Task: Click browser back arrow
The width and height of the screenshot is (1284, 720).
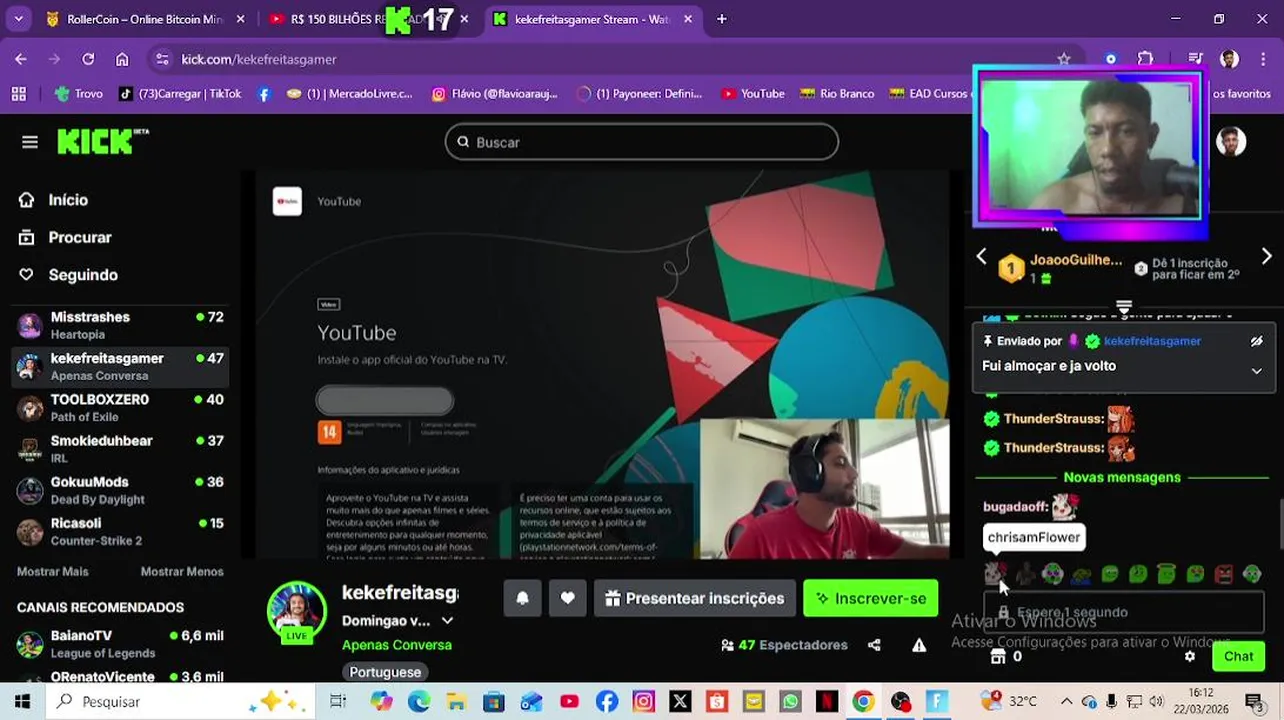Action: (x=21, y=59)
